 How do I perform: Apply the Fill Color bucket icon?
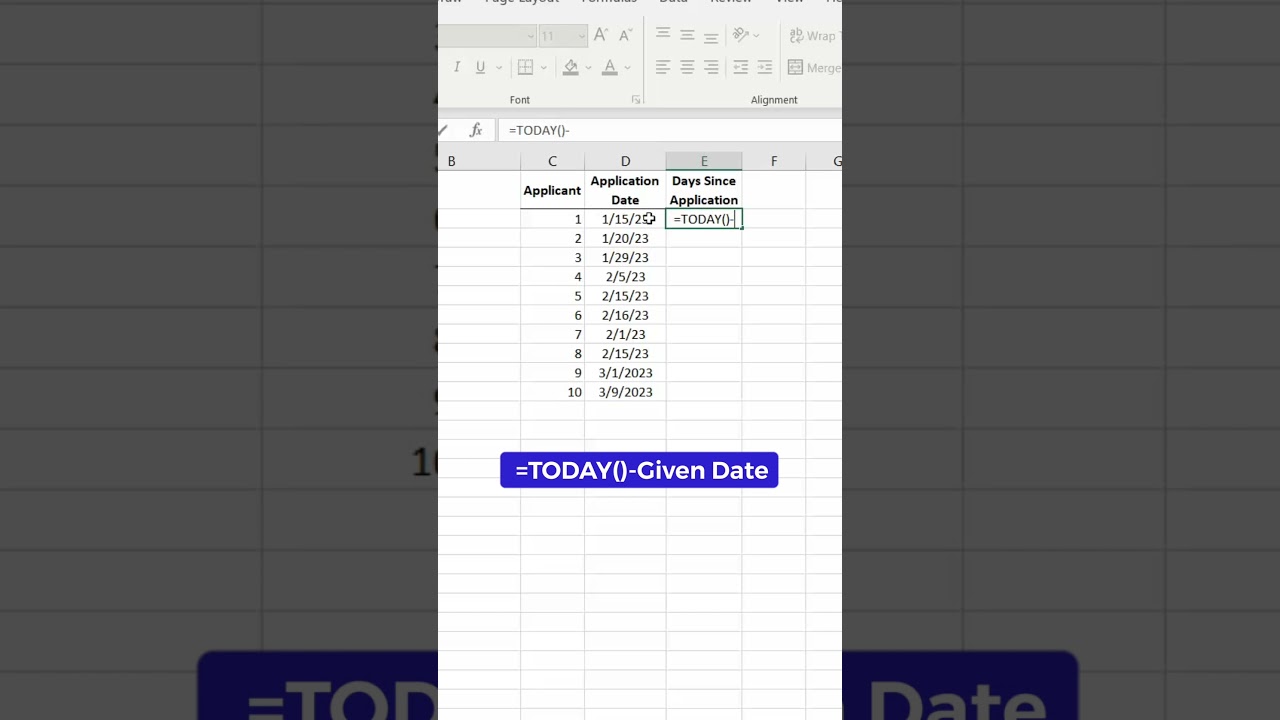pyautogui.click(x=570, y=66)
